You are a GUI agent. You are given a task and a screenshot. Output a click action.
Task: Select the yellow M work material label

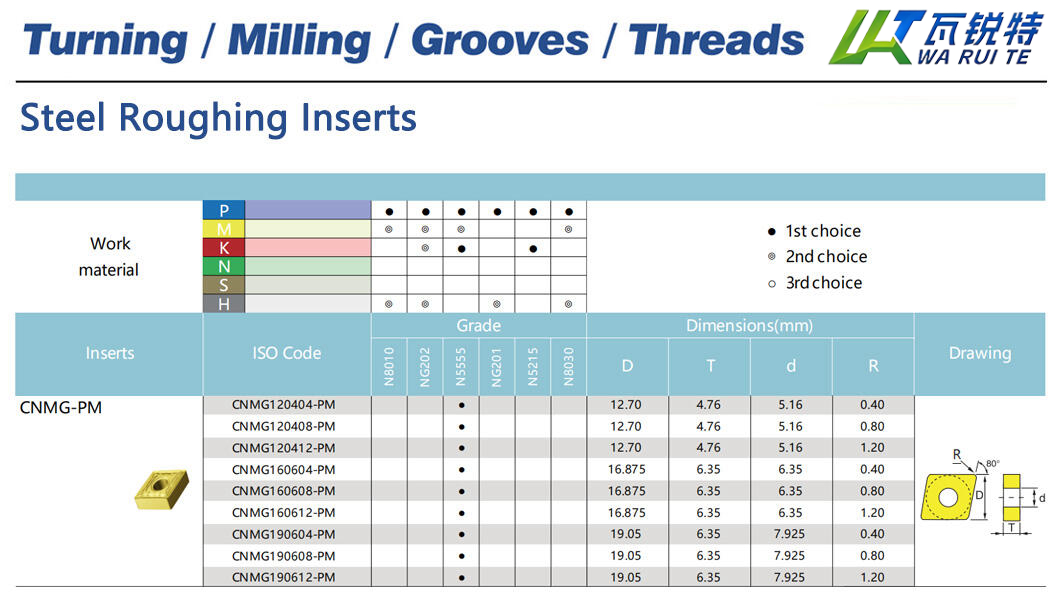tap(224, 229)
